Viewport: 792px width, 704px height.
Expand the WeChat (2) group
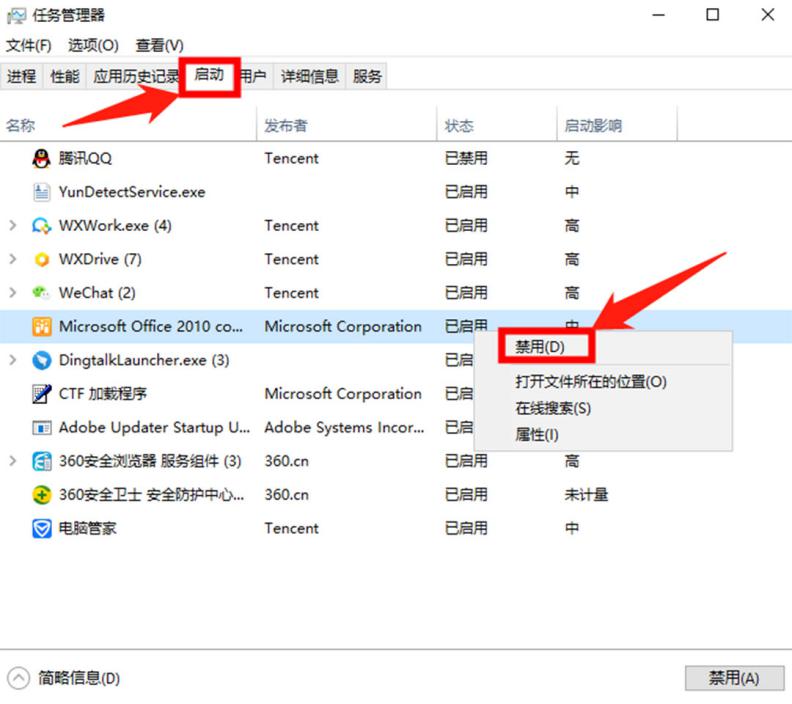click(13, 292)
